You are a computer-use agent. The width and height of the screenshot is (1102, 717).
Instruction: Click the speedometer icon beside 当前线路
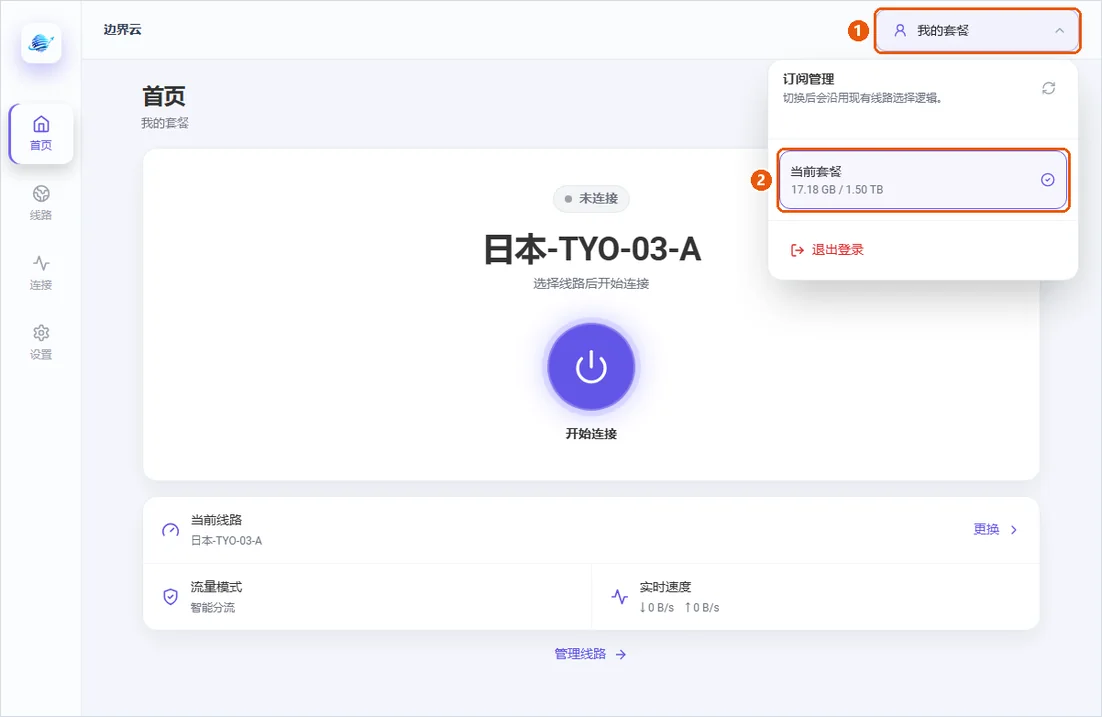tap(170, 530)
